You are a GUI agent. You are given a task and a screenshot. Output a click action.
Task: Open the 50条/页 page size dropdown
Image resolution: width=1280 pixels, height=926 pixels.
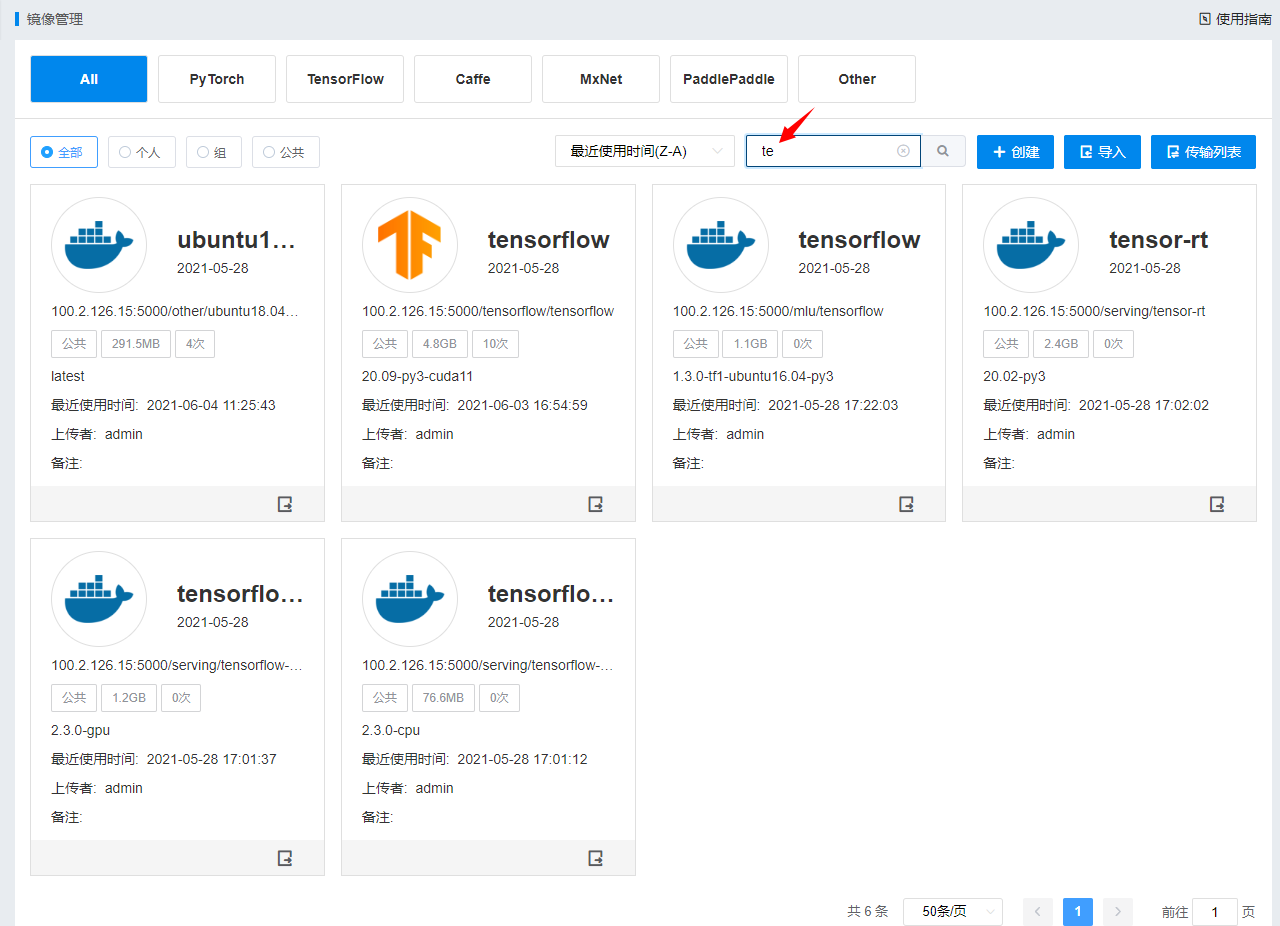coord(952,912)
